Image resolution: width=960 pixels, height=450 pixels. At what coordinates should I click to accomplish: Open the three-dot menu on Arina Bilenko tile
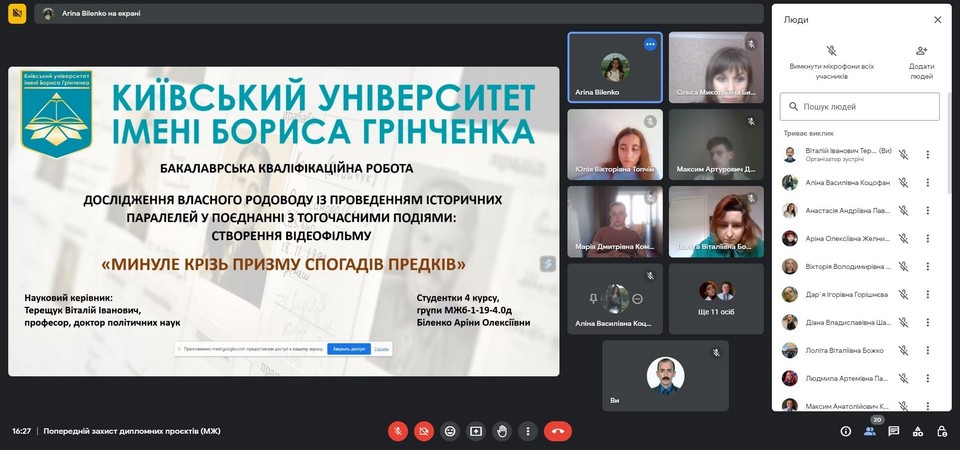(x=650, y=44)
